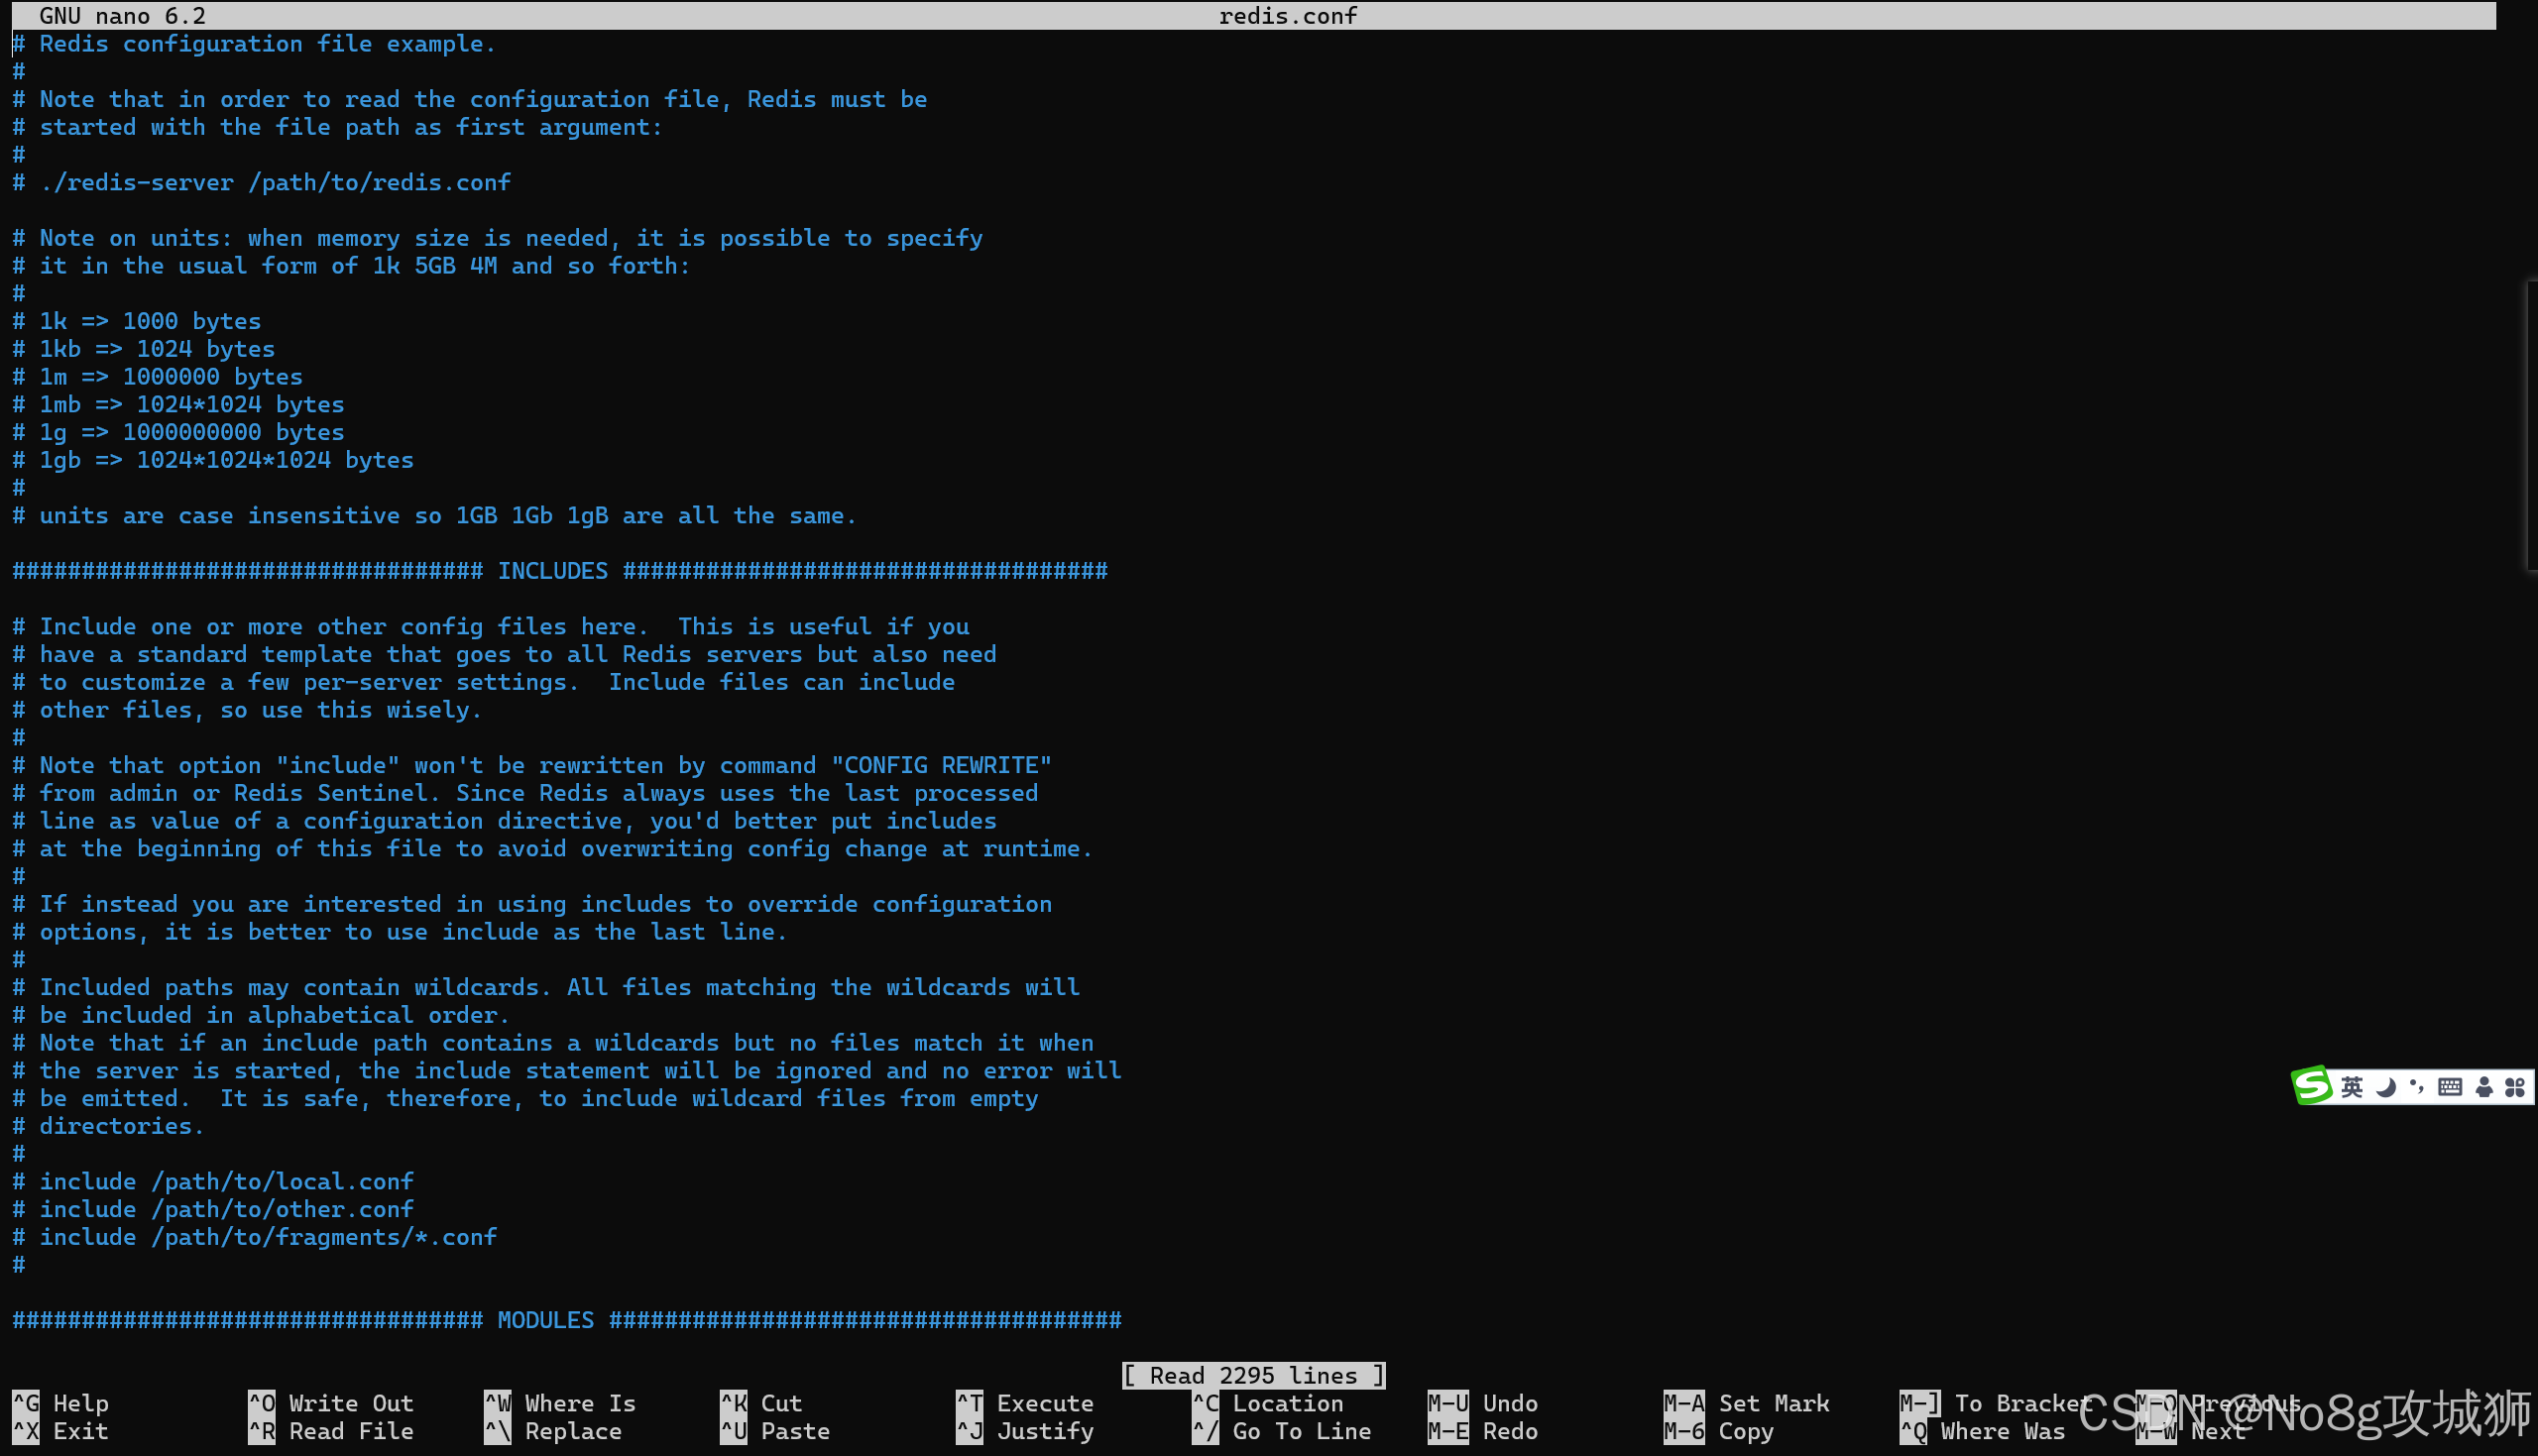Click the './redis-server /path/to/redis.conf' line
The image size is (2538, 1456).
pos(262,182)
